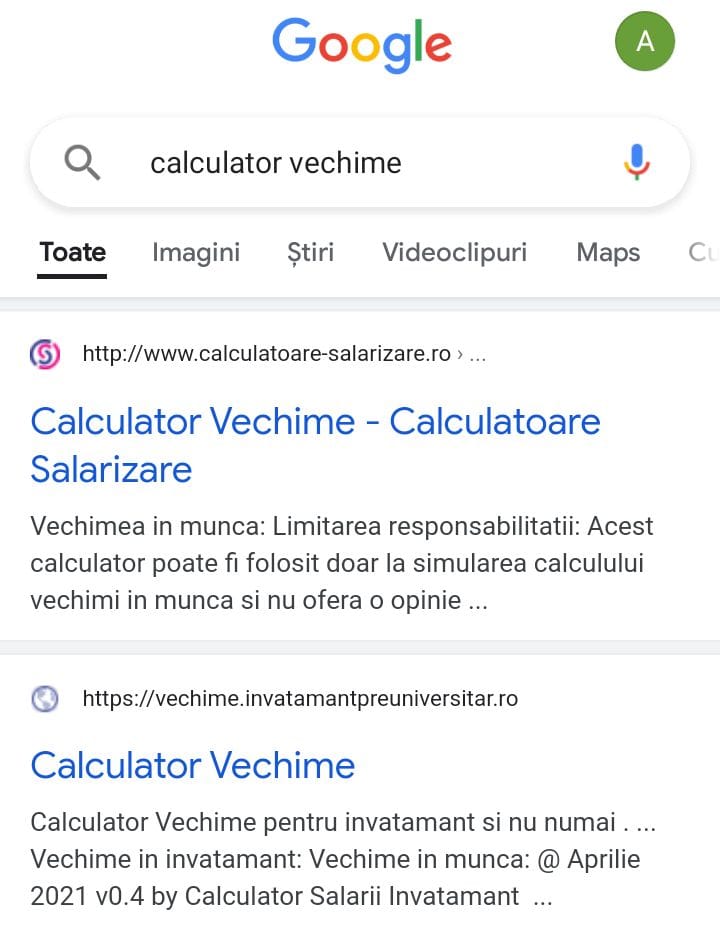Image resolution: width=720 pixels, height=931 pixels.
Task: Show the partially hidden tab after Maps
Action: 704,252
